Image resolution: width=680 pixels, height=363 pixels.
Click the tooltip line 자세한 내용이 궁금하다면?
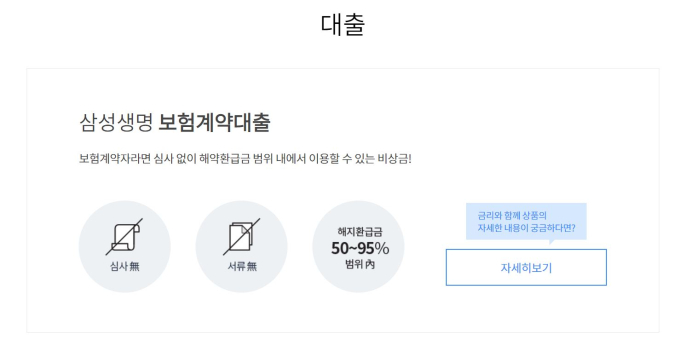click(x=526, y=228)
